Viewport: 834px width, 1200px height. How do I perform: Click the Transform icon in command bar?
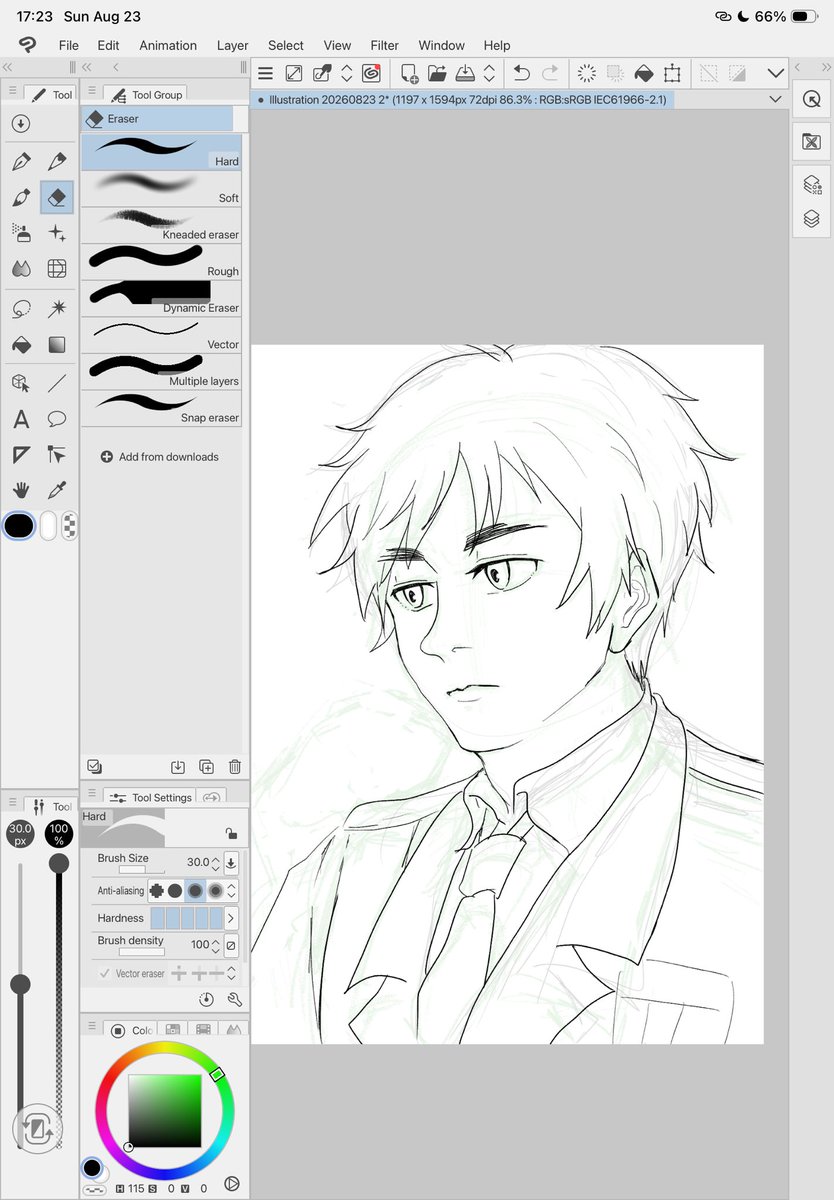click(x=672, y=73)
